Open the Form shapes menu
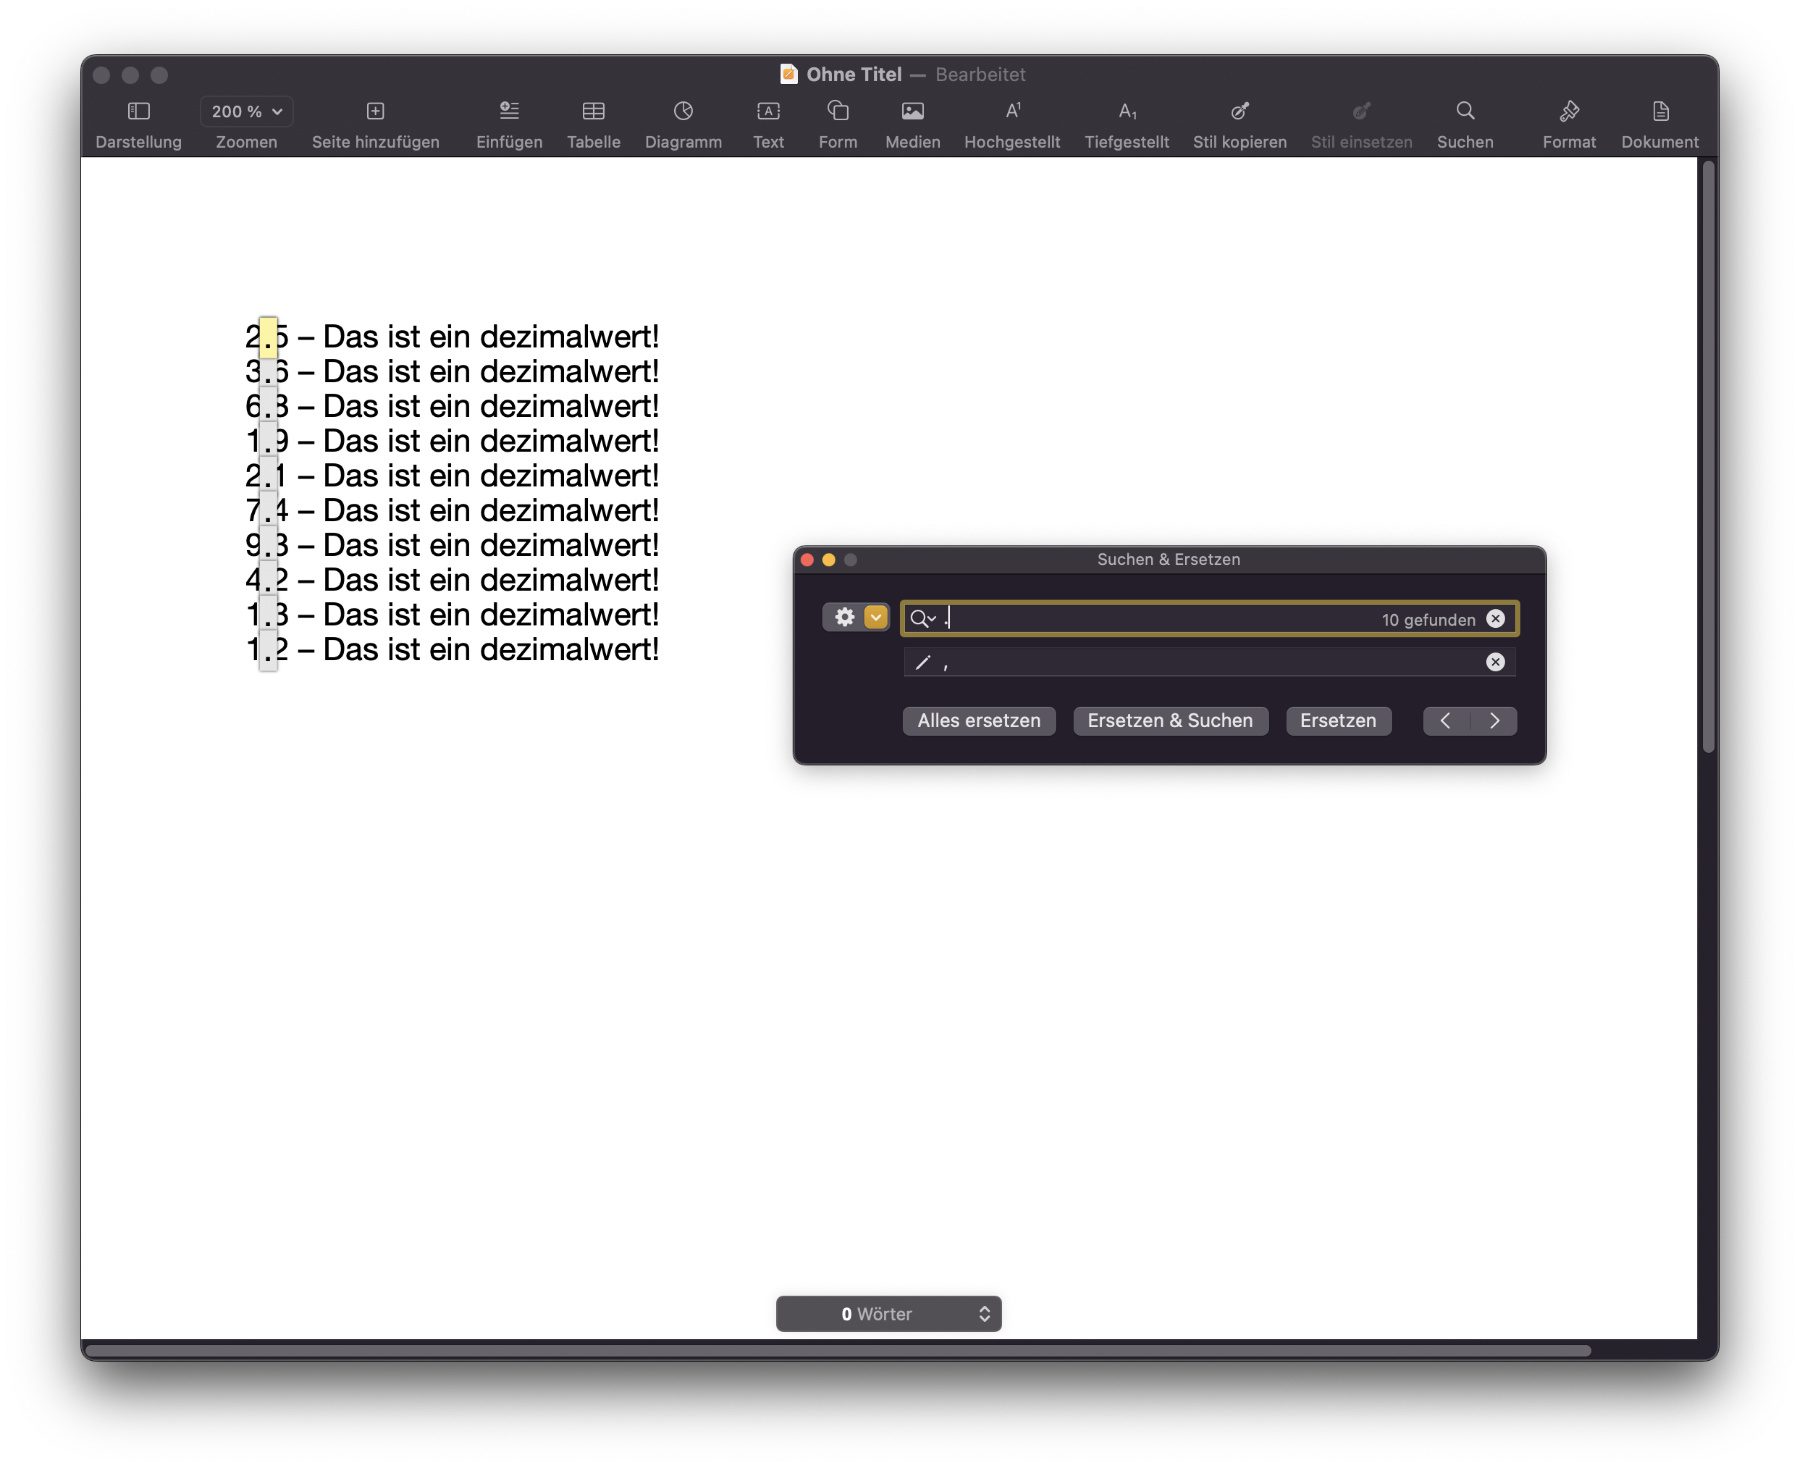Viewport: 1800px width, 1468px height. [x=838, y=124]
